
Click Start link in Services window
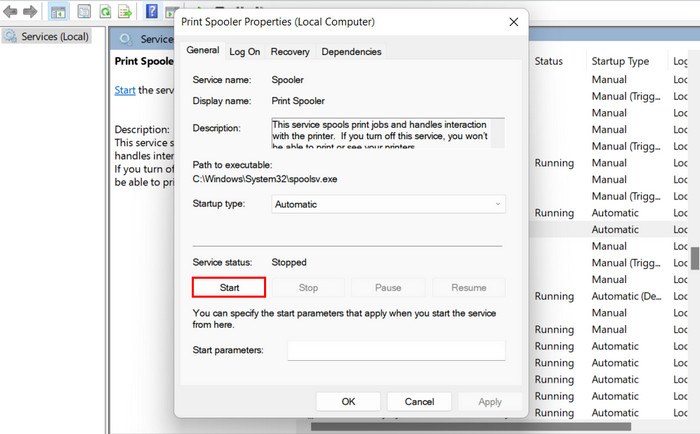pyautogui.click(x=125, y=90)
